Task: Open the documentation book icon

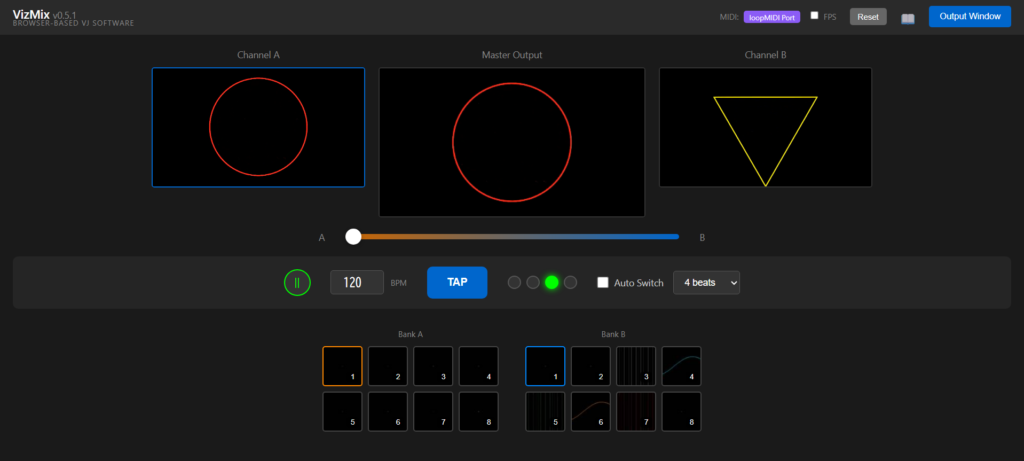Action: pyautogui.click(x=908, y=18)
